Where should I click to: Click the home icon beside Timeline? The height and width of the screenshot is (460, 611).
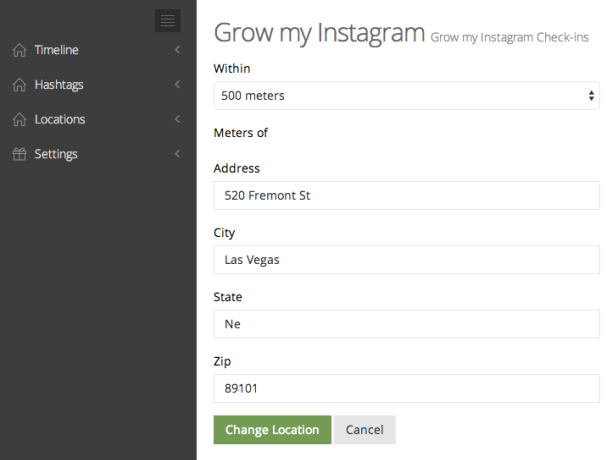19,50
